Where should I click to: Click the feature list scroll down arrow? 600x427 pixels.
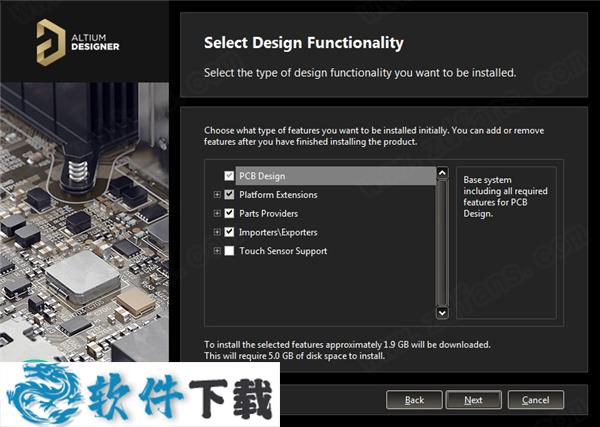(442, 313)
